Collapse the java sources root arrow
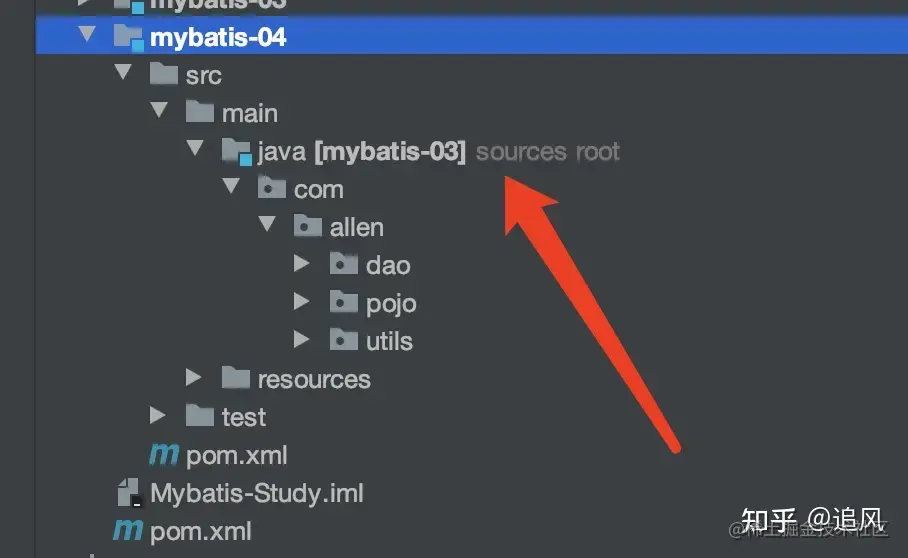 point(195,148)
